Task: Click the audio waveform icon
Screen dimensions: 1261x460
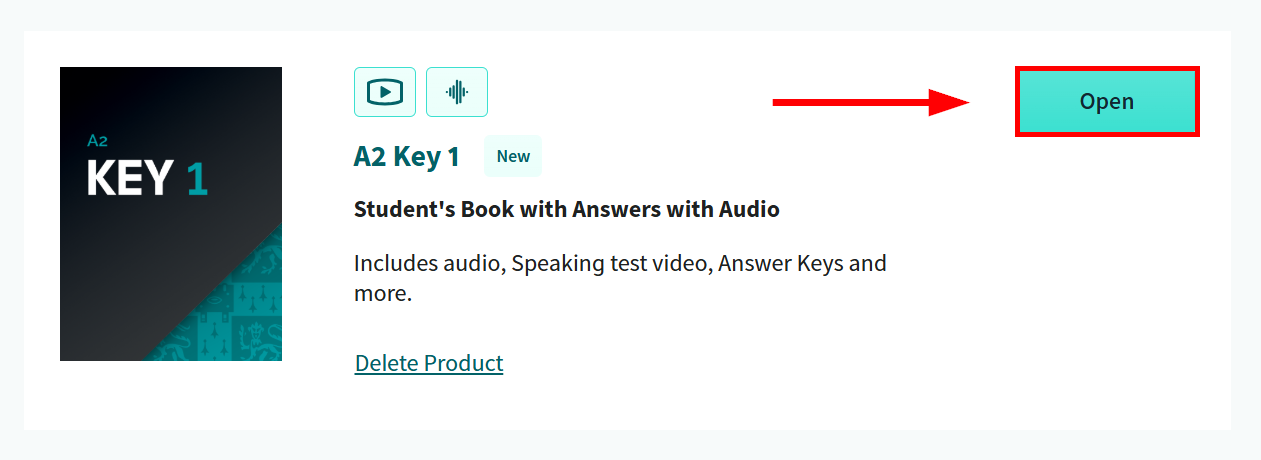Action: (457, 92)
